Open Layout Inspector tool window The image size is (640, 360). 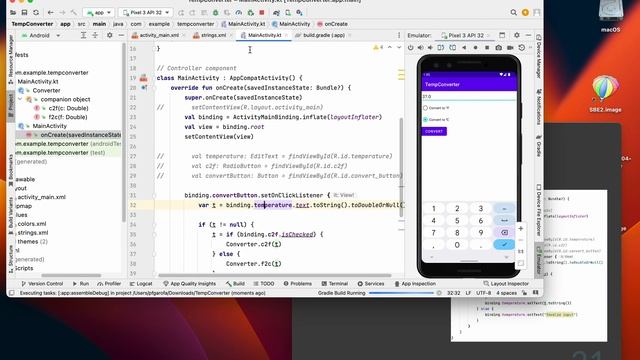pos(506,283)
